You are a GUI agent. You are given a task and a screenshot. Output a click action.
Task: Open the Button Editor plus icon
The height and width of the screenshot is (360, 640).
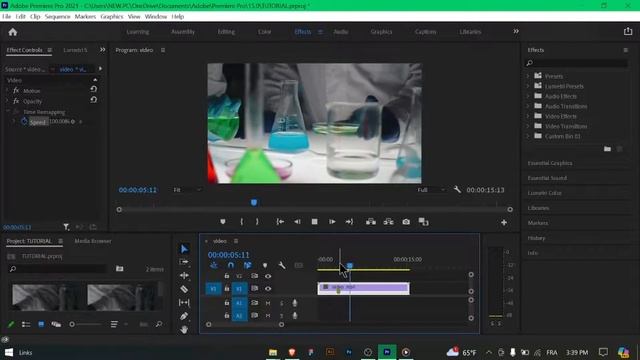point(504,222)
